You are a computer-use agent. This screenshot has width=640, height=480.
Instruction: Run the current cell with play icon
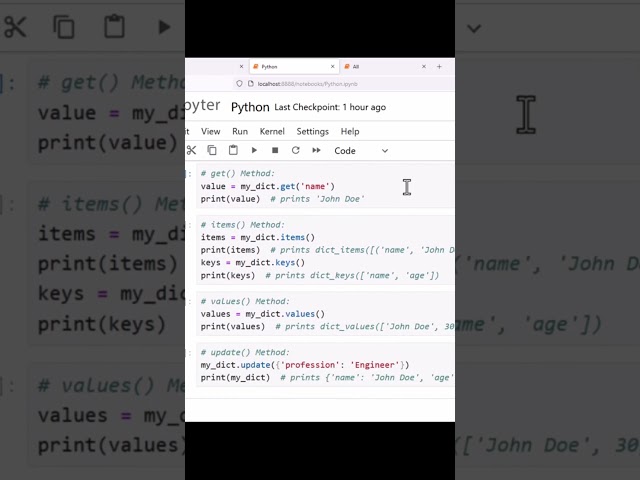(x=254, y=150)
